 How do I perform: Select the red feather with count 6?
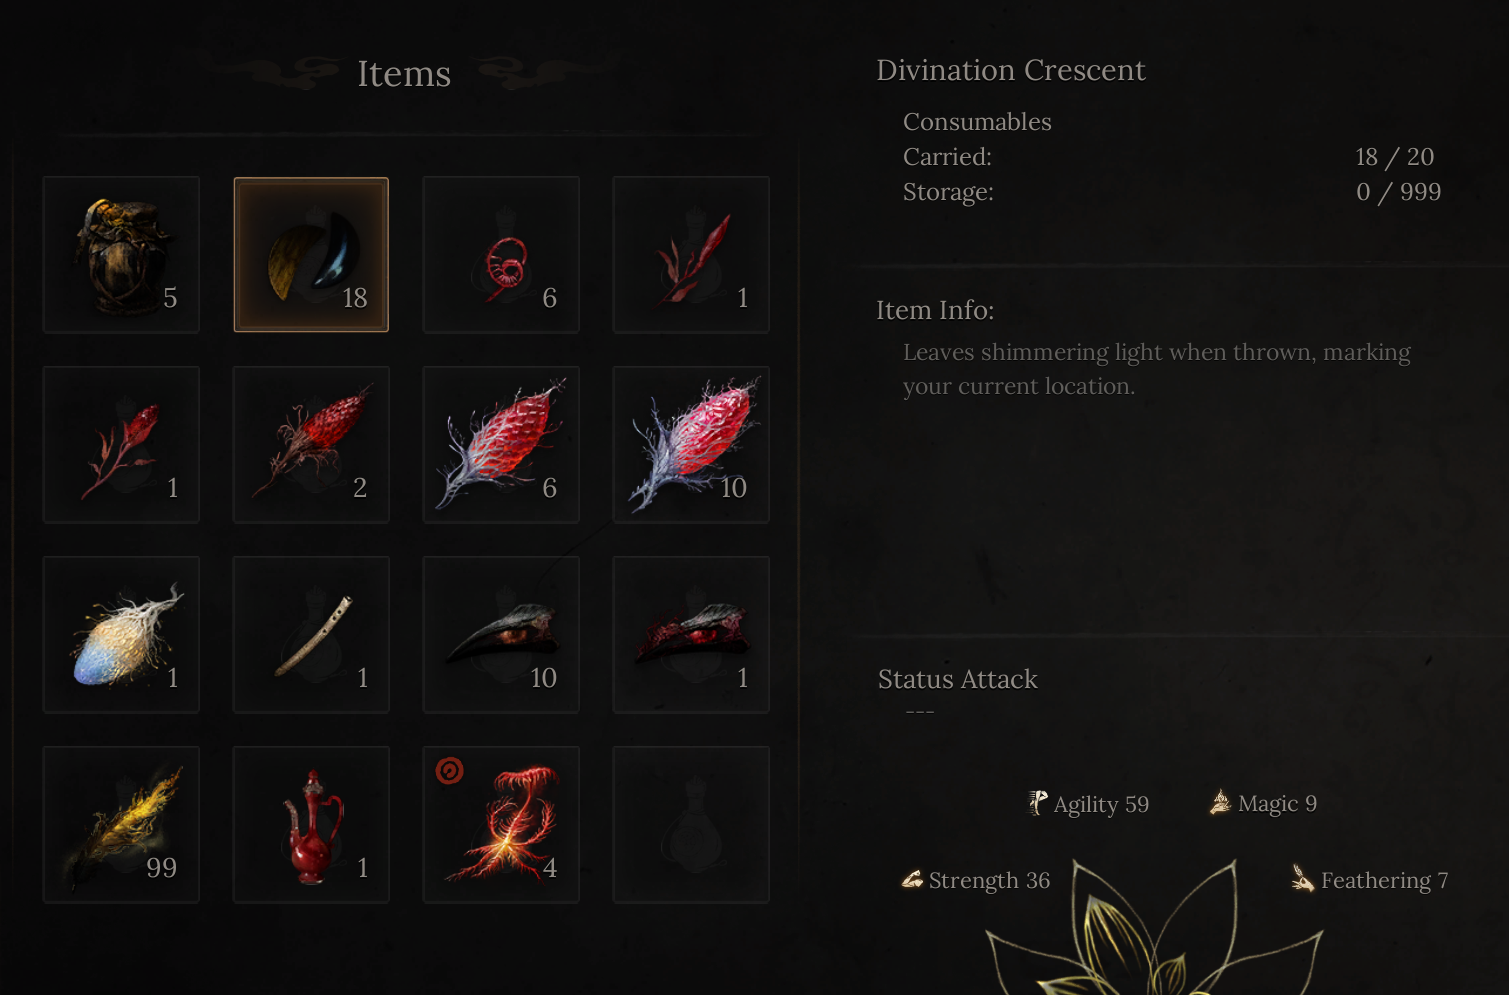[501, 445]
